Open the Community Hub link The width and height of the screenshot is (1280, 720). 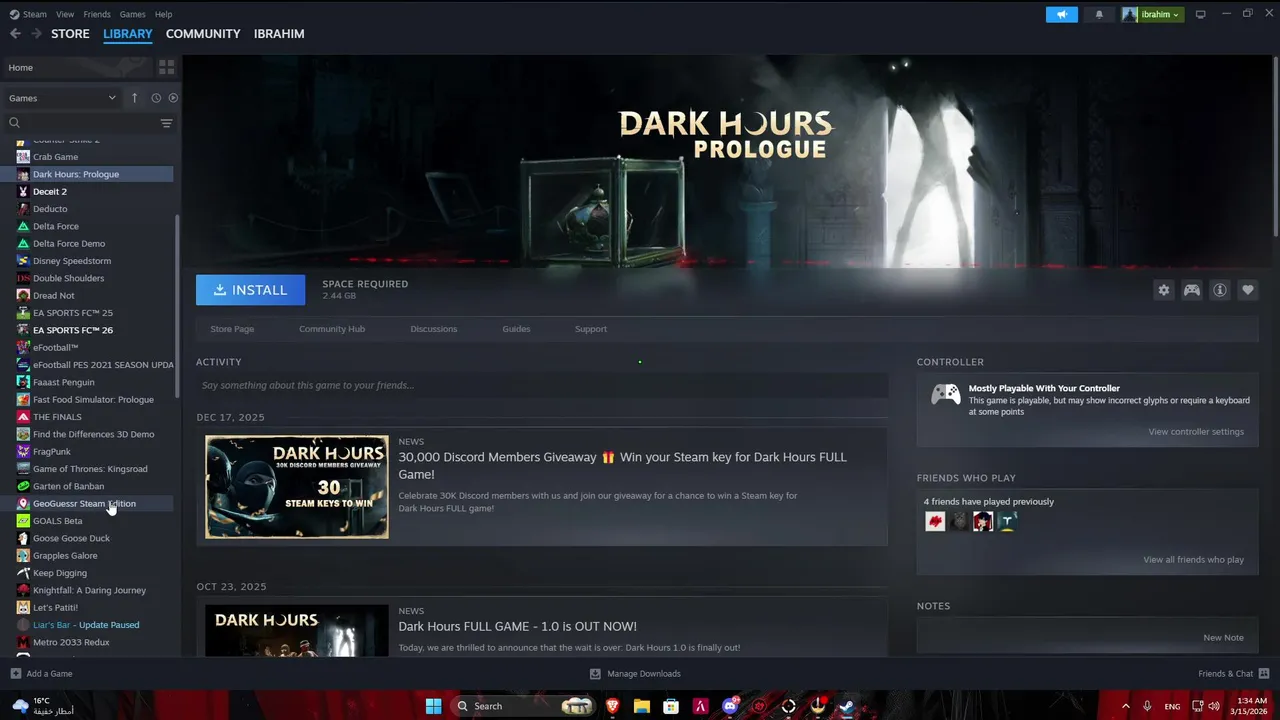click(332, 329)
